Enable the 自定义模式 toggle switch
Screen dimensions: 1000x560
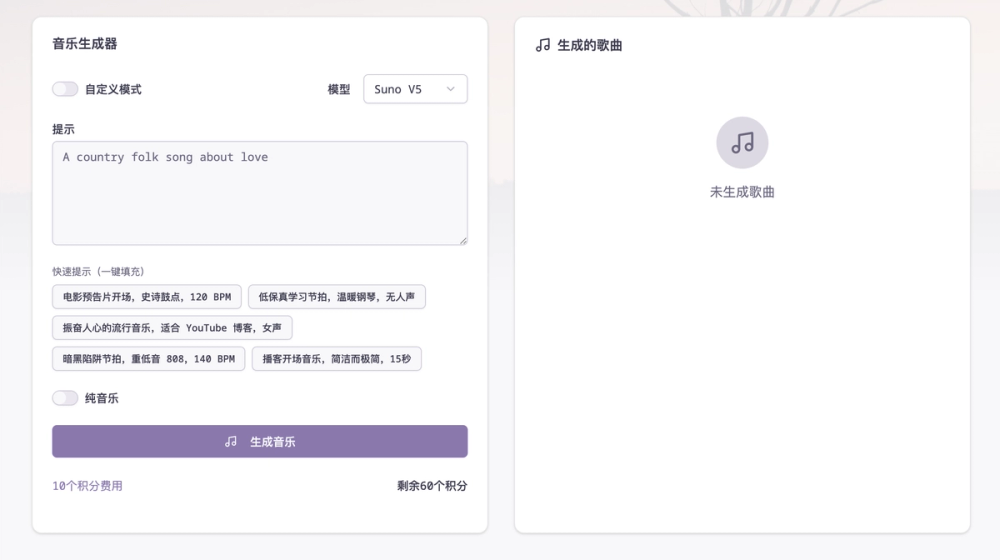click(x=65, y=89)
